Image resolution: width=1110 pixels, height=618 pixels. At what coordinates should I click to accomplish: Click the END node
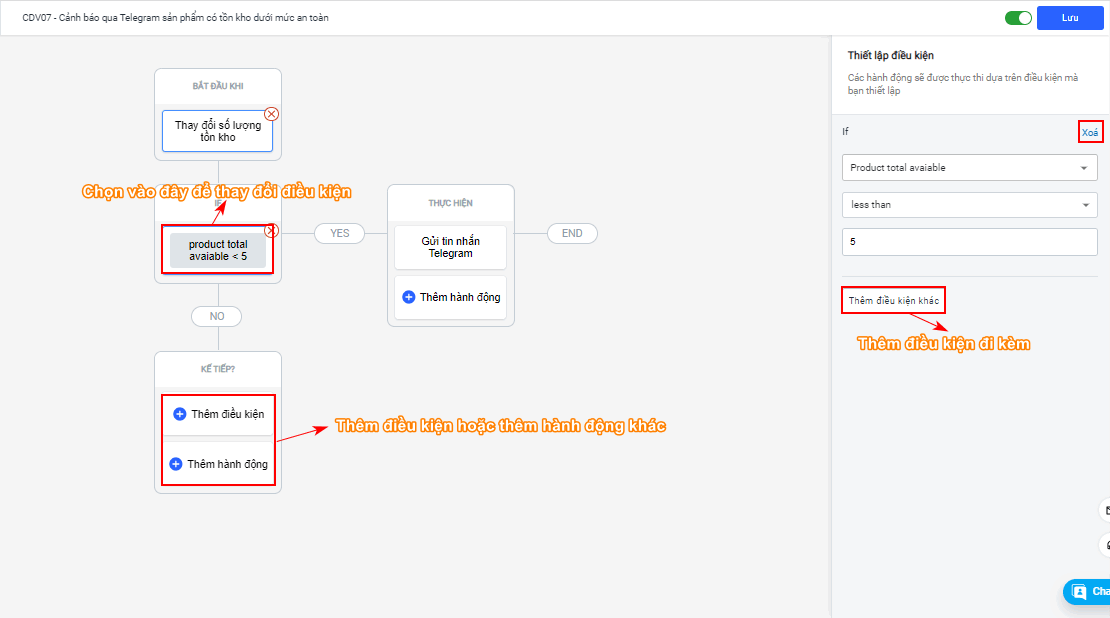[x=572, y=233]
